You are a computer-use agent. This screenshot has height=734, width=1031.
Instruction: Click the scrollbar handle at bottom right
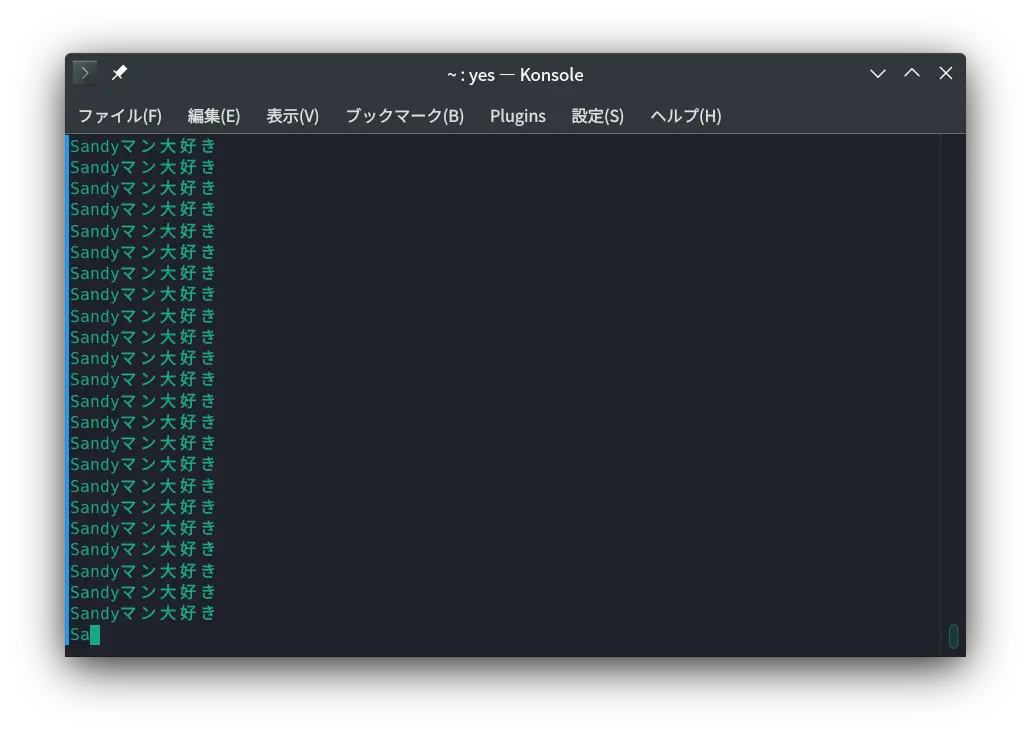point(953,636)
